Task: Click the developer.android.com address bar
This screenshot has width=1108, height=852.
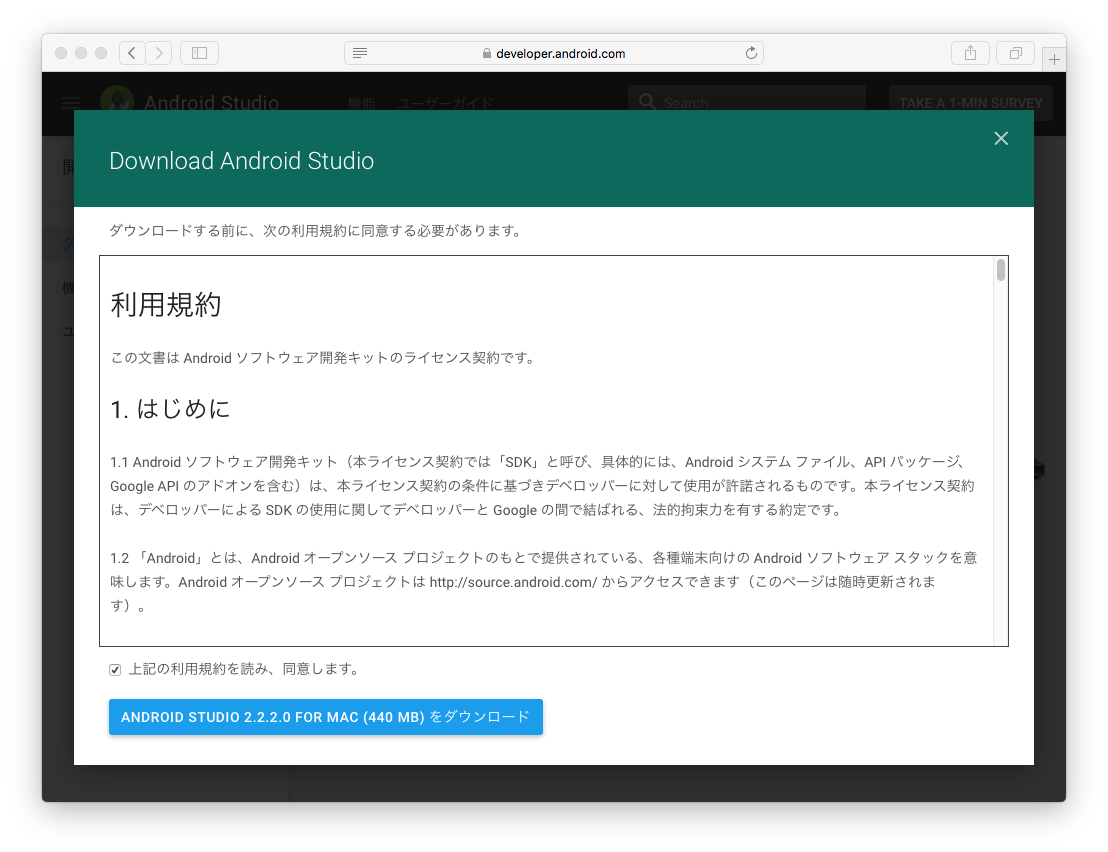Action: [554, 53]
